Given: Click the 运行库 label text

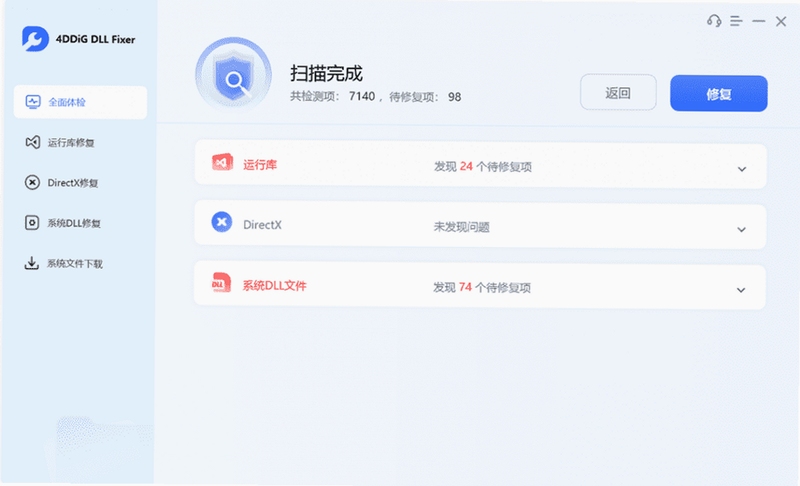Looking at the screenshot, I should tap(260, 165).
